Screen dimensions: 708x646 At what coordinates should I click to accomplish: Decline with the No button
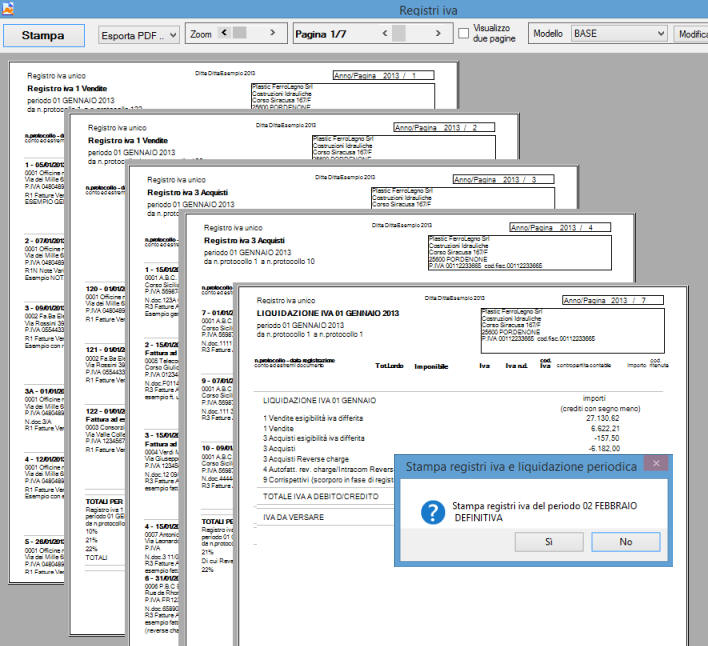(625, 542)
